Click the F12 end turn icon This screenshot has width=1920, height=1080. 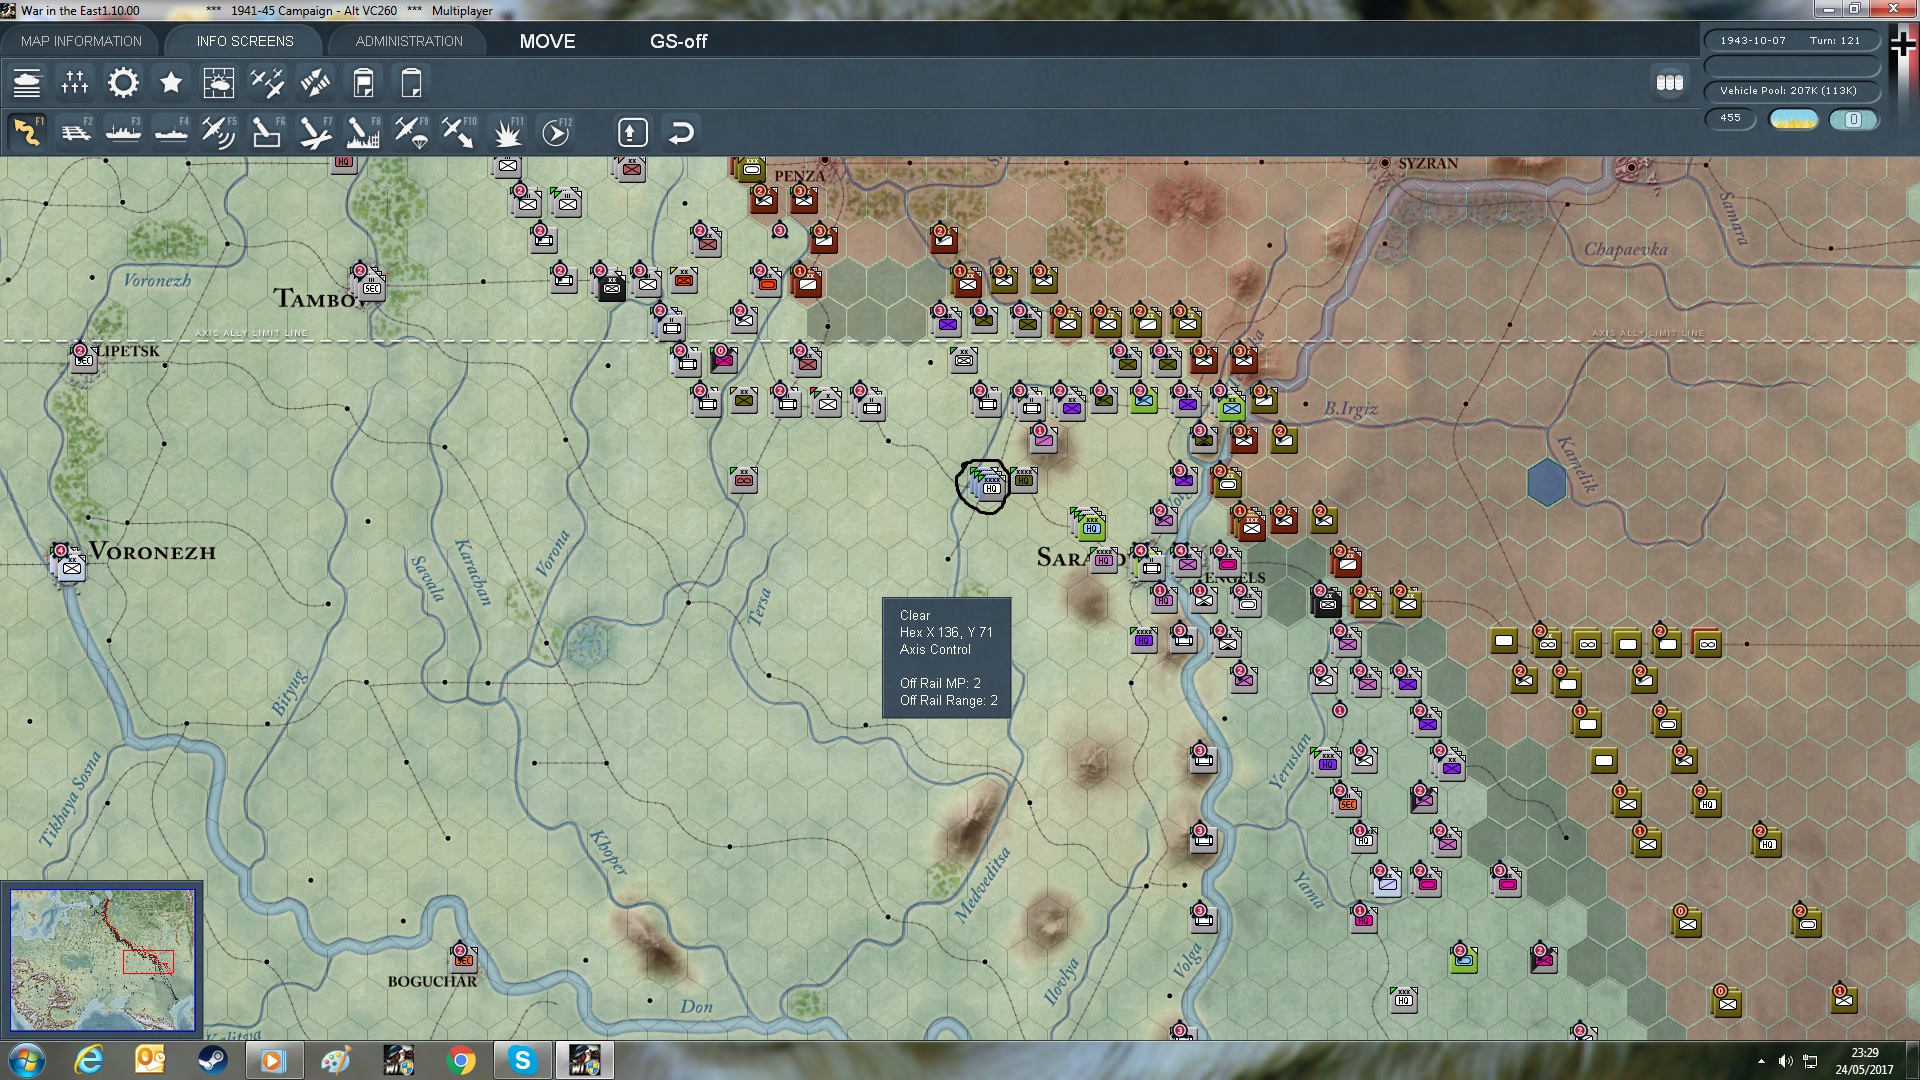click(556, 132)
